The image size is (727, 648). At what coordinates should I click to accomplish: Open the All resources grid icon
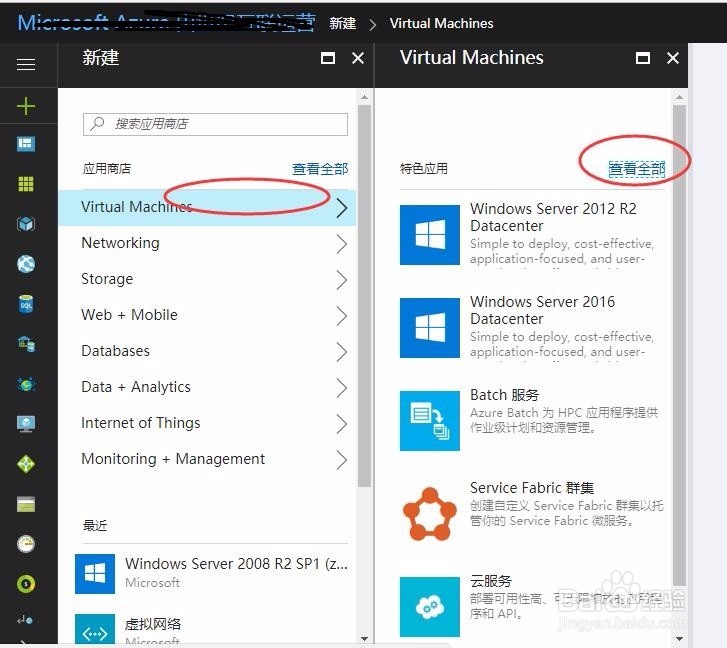click(x=26, y=184)
